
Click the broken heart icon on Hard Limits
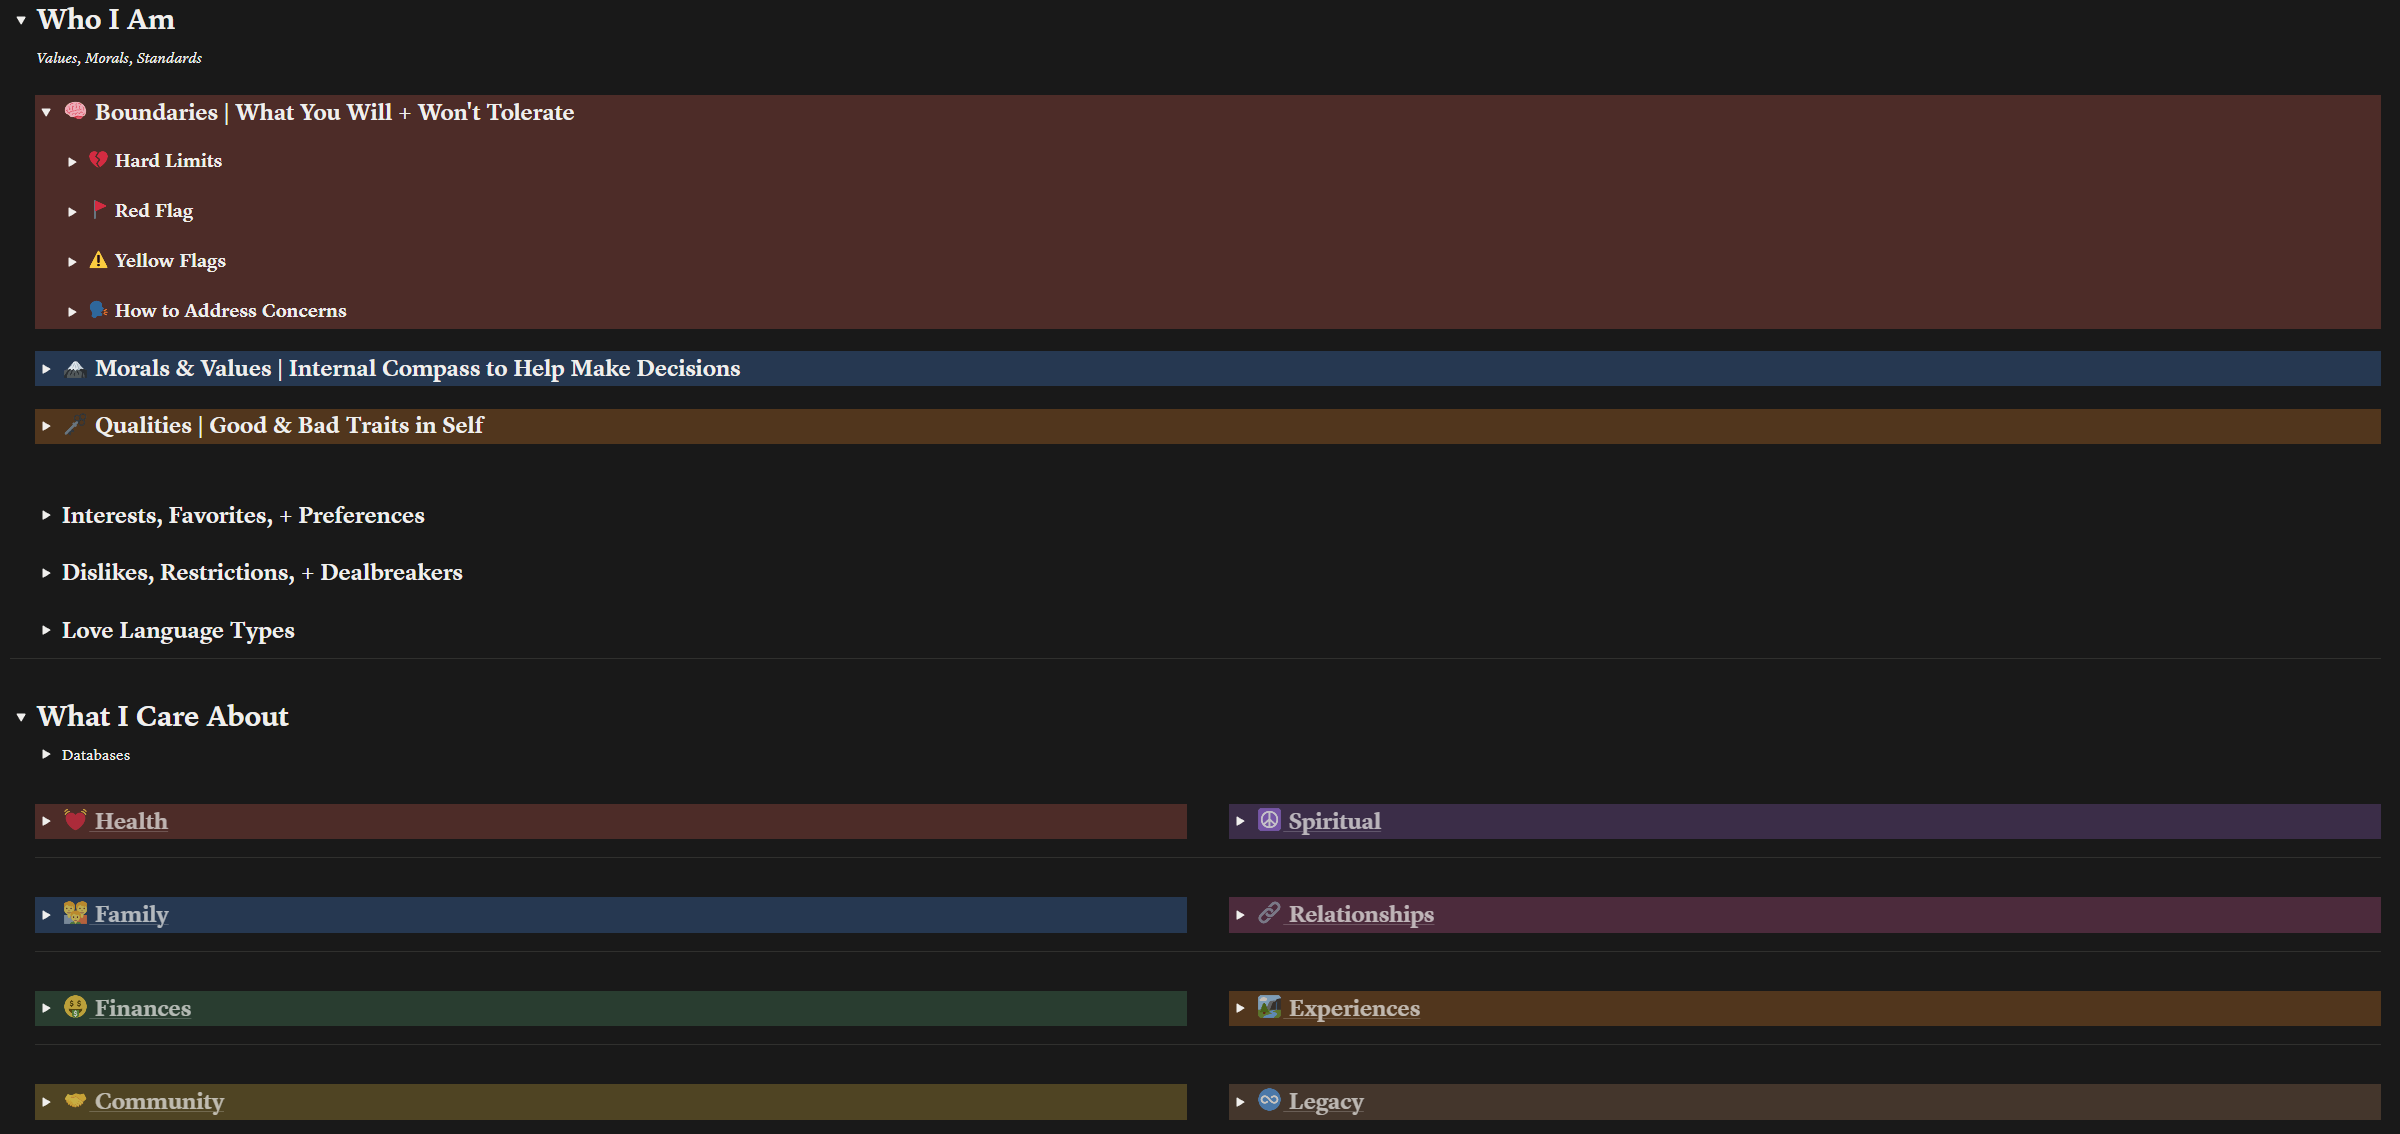98,160
